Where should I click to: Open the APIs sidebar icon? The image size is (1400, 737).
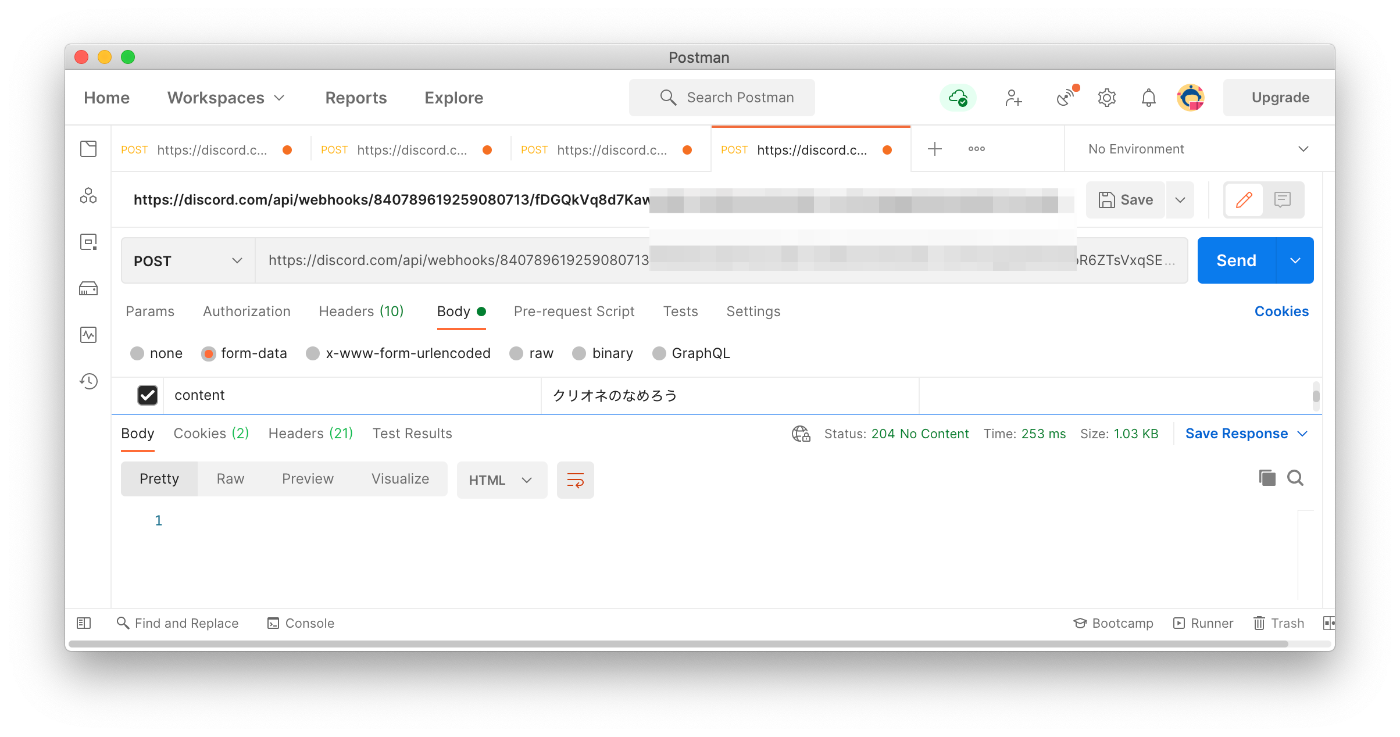(x=88, y=196)
